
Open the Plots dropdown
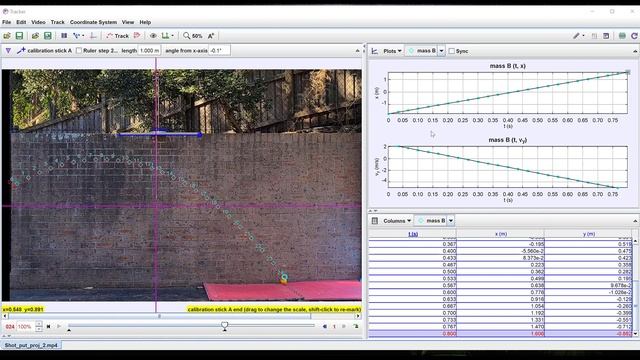coord(392,51)
